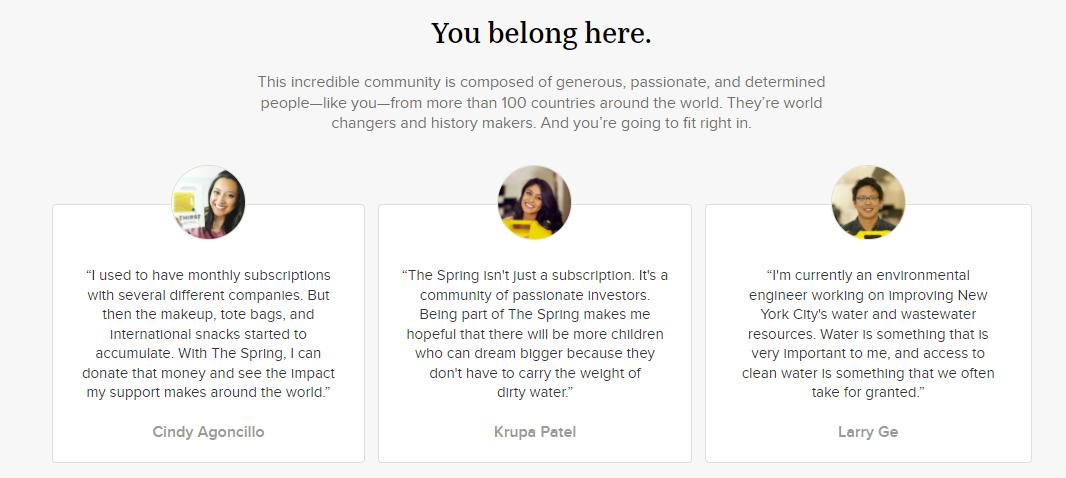1066x478 pixels.
Task: Click Cindy's quote about monthly subscriptions
Action: pyautogui.click(x=208, y=335)
